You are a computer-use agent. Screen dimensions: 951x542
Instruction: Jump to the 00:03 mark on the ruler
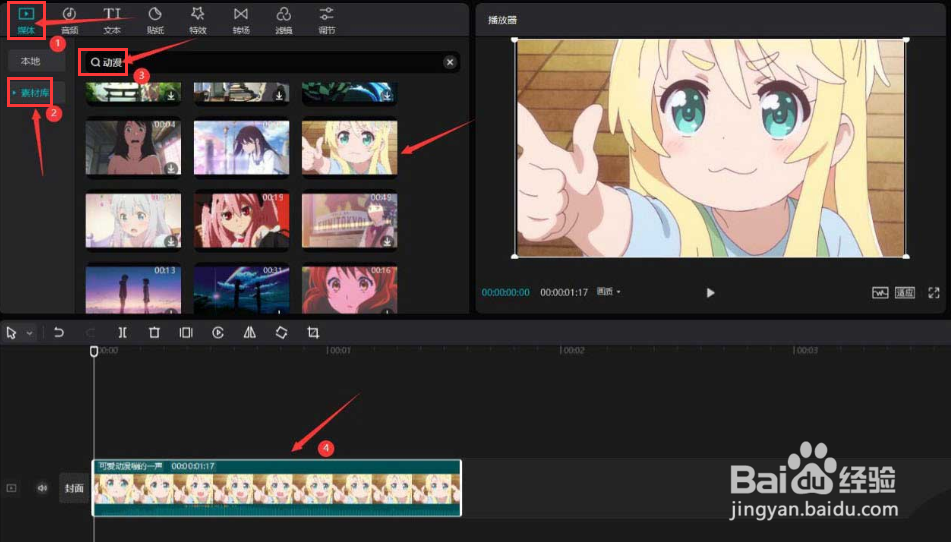[806, 350]
